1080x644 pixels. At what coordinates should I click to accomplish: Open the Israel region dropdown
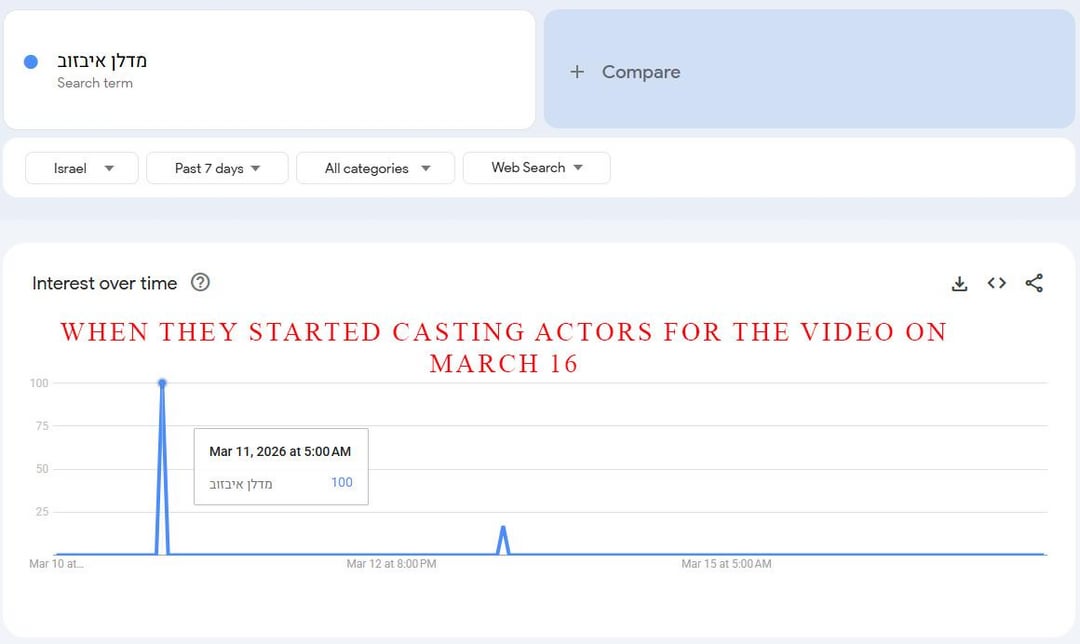pyautogui.click(x=82, y=168)
